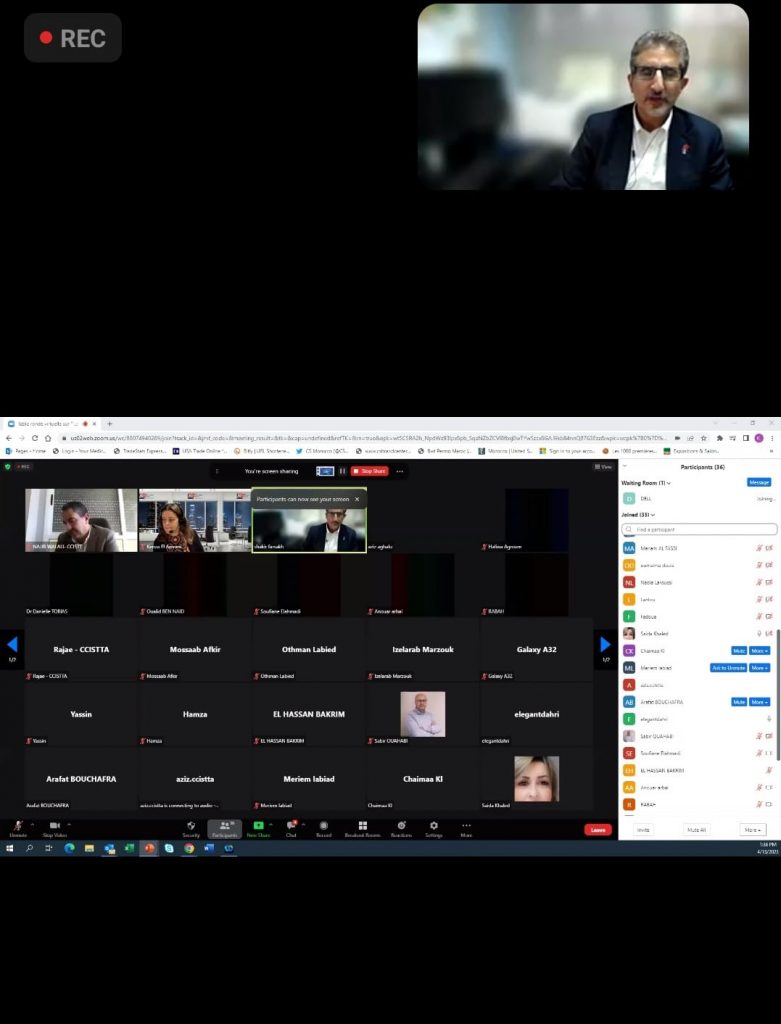The height and width of the screenshot is (1024, 781).
Task: Select EL HASSAN BAKRIM in participants list
Action: (x=697, y=770)
